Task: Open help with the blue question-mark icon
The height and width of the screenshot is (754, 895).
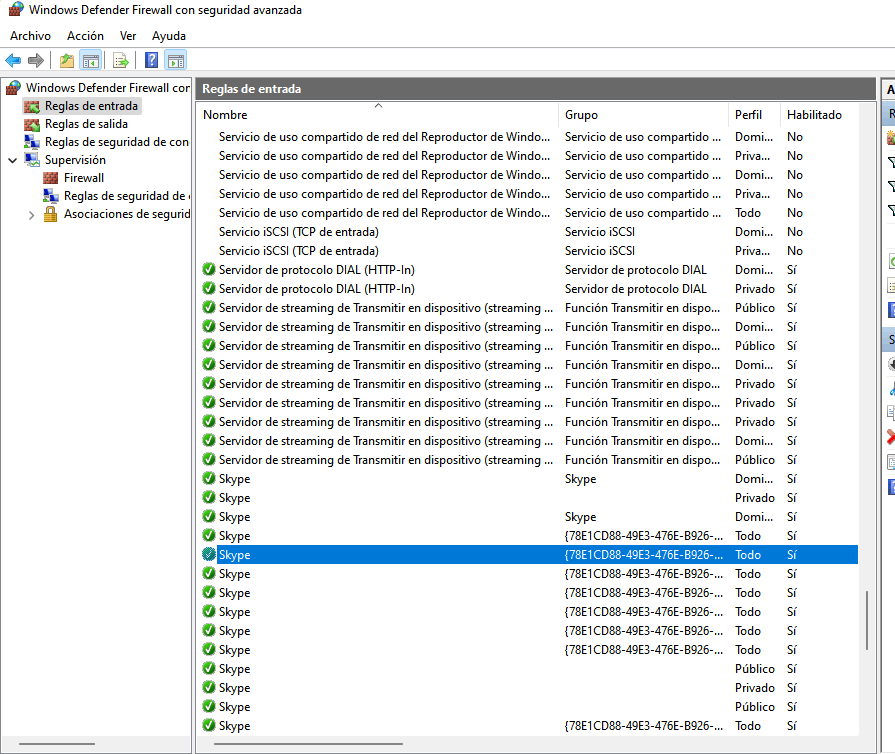Action: tap(151, 60)
